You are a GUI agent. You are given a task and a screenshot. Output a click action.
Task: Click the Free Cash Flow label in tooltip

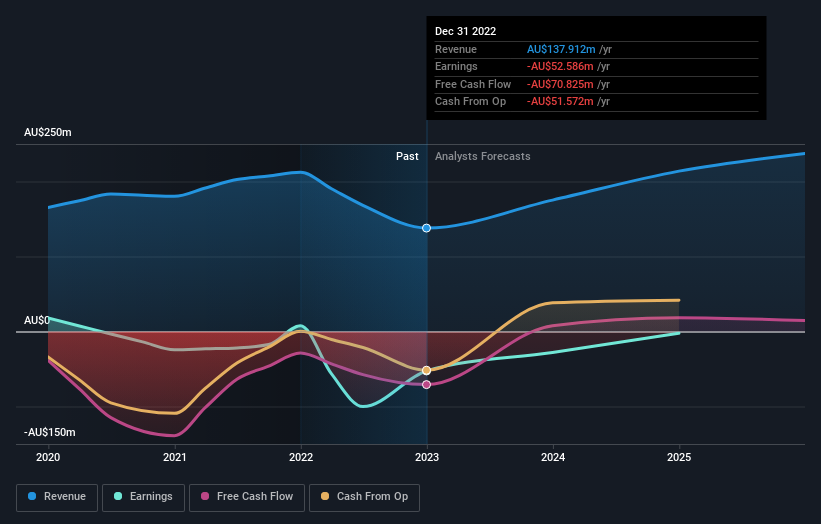[x=473, y=84]
